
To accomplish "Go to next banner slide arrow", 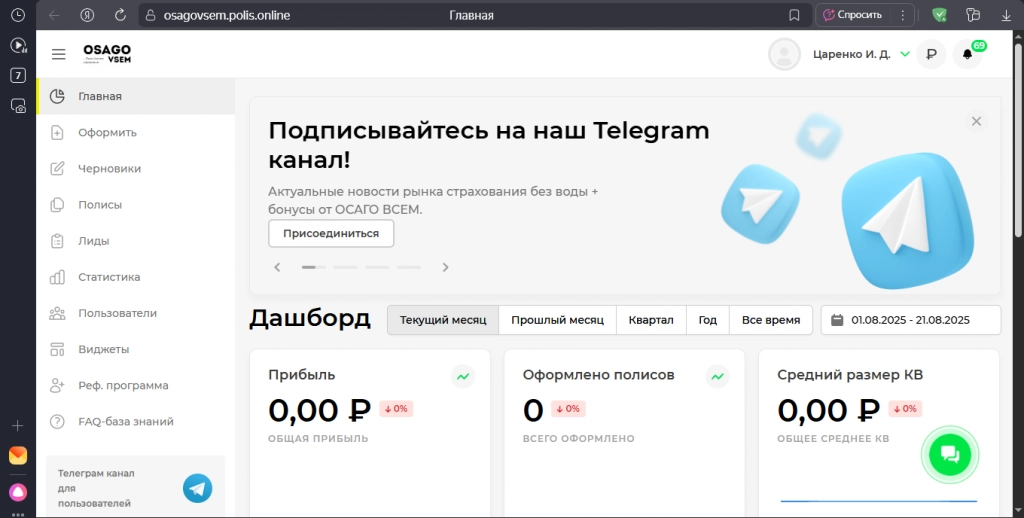I will pyautogui.click(x=446, y=267).
